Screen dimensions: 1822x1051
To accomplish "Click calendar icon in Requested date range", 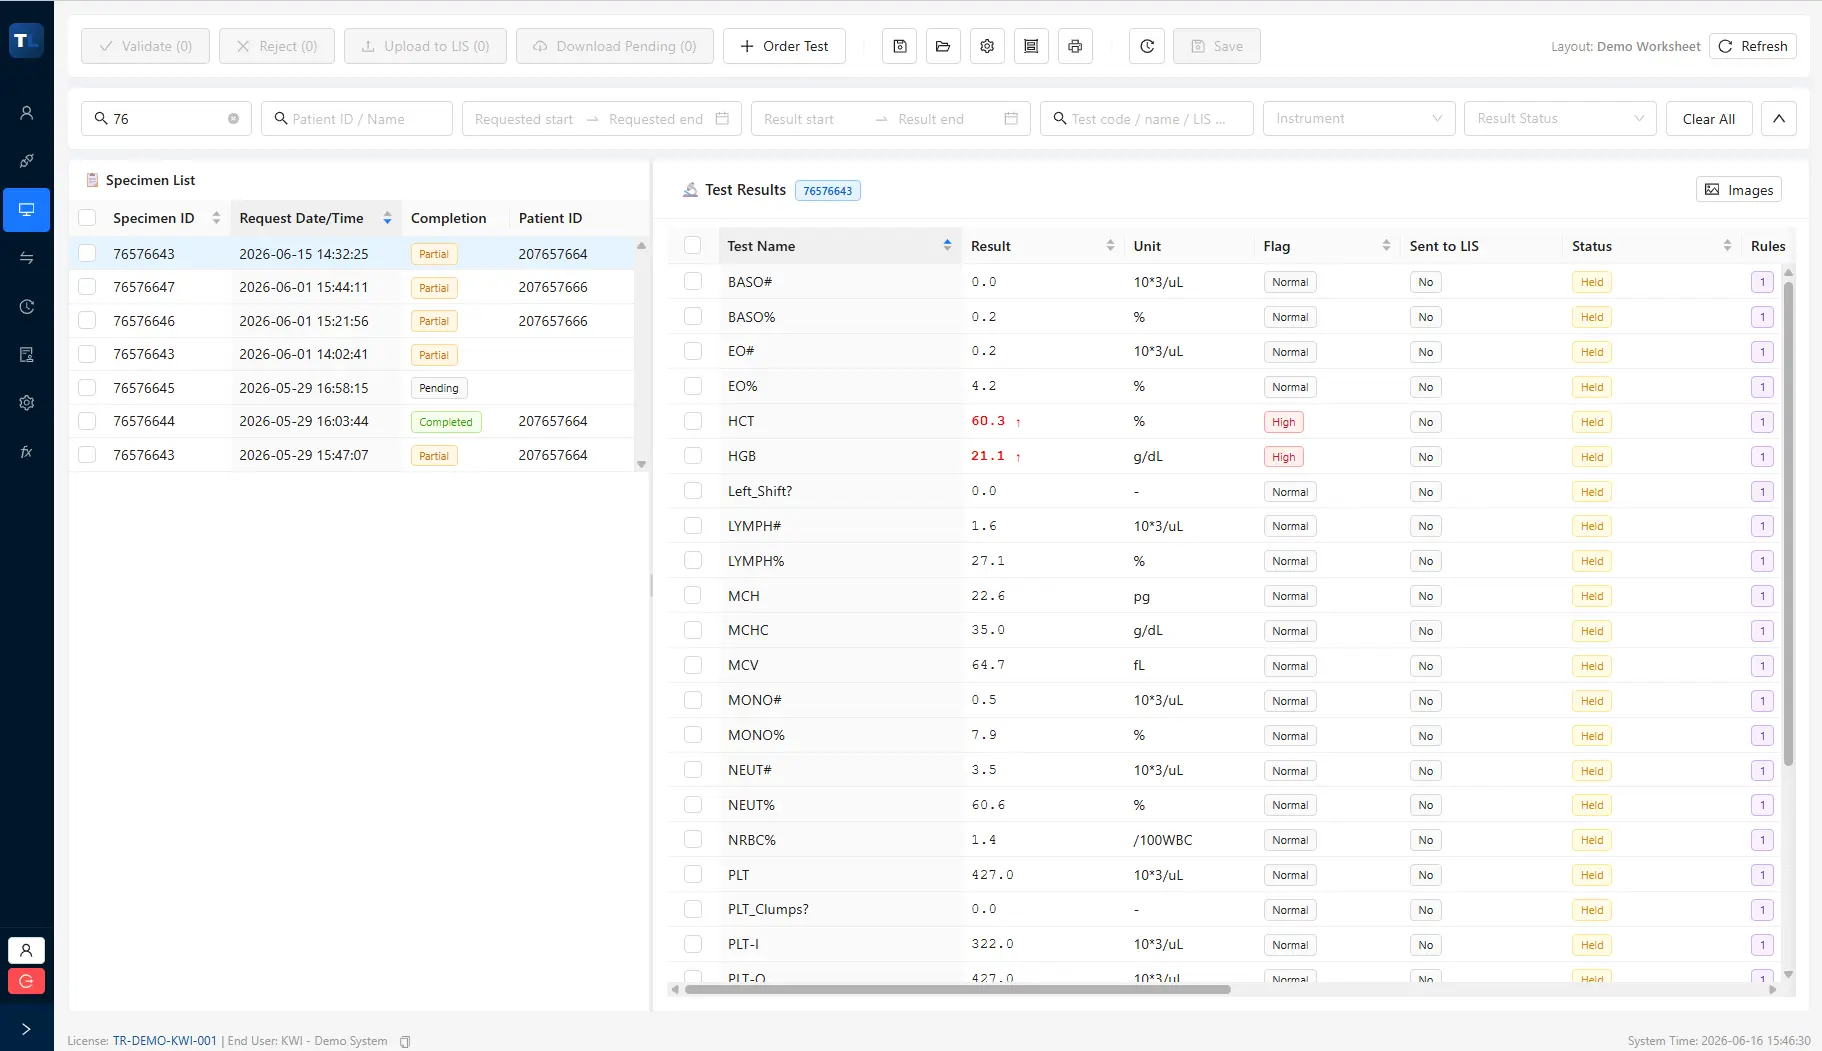I will [723, 119].
